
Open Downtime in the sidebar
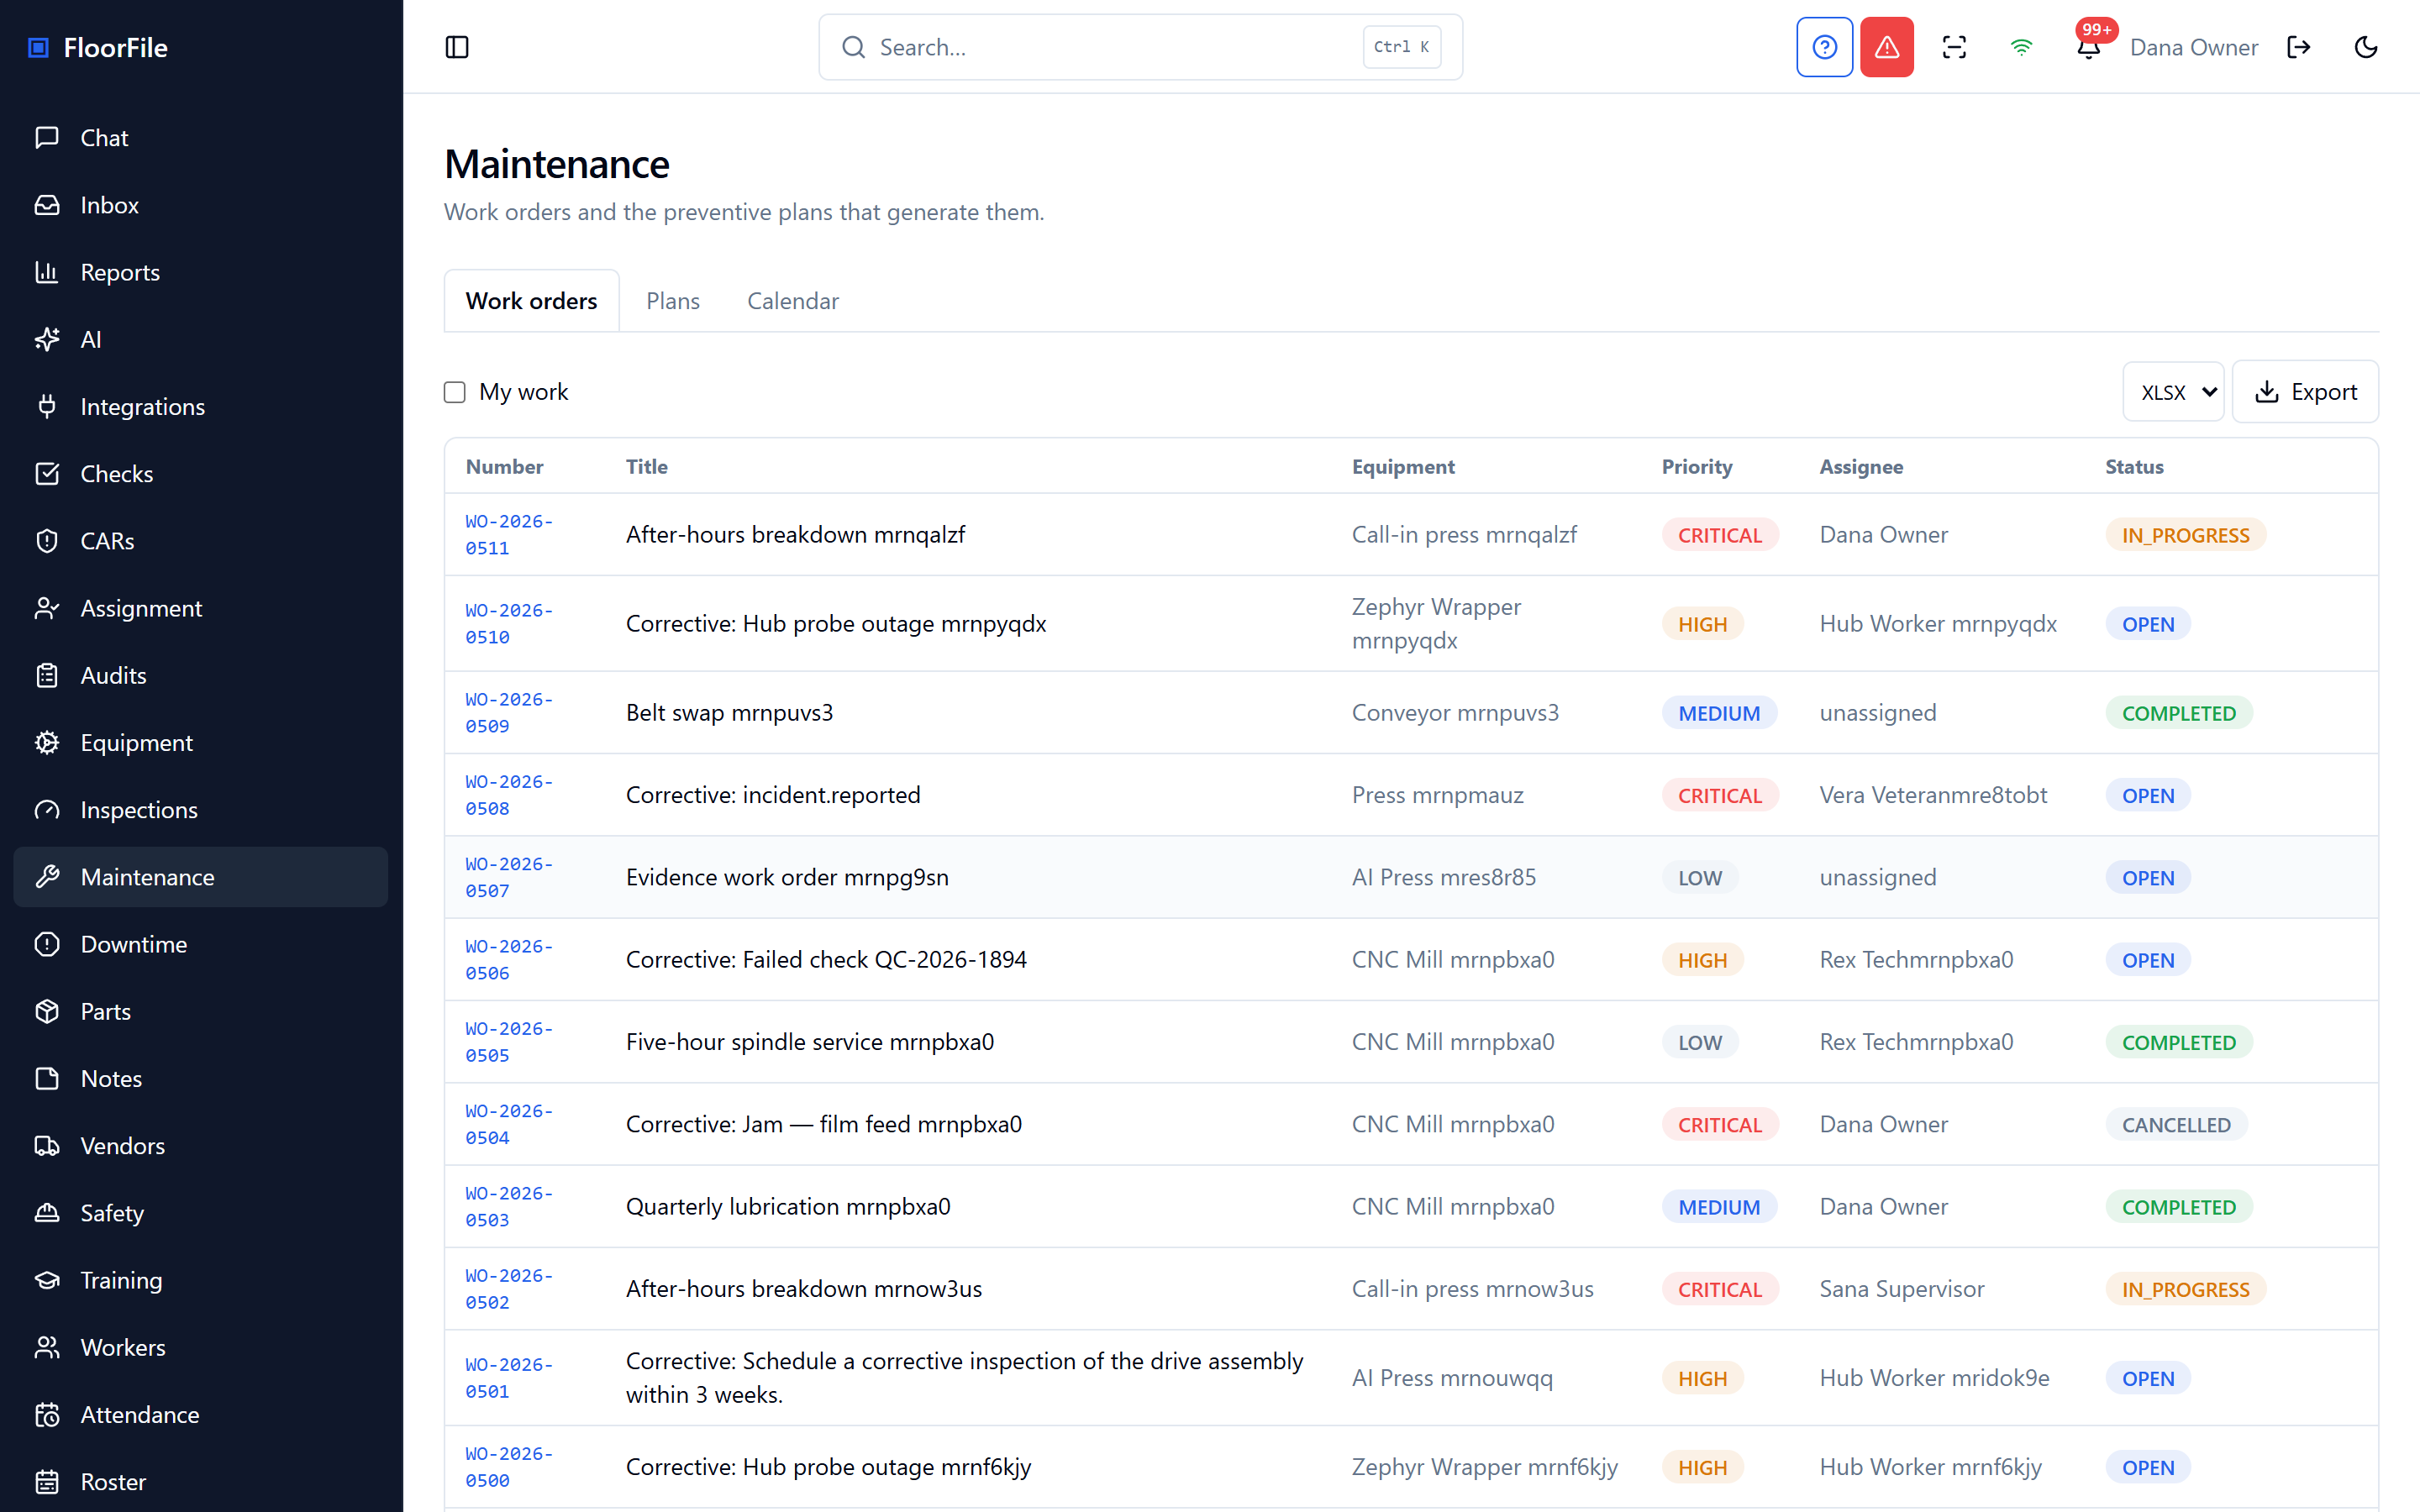point(200,944)
